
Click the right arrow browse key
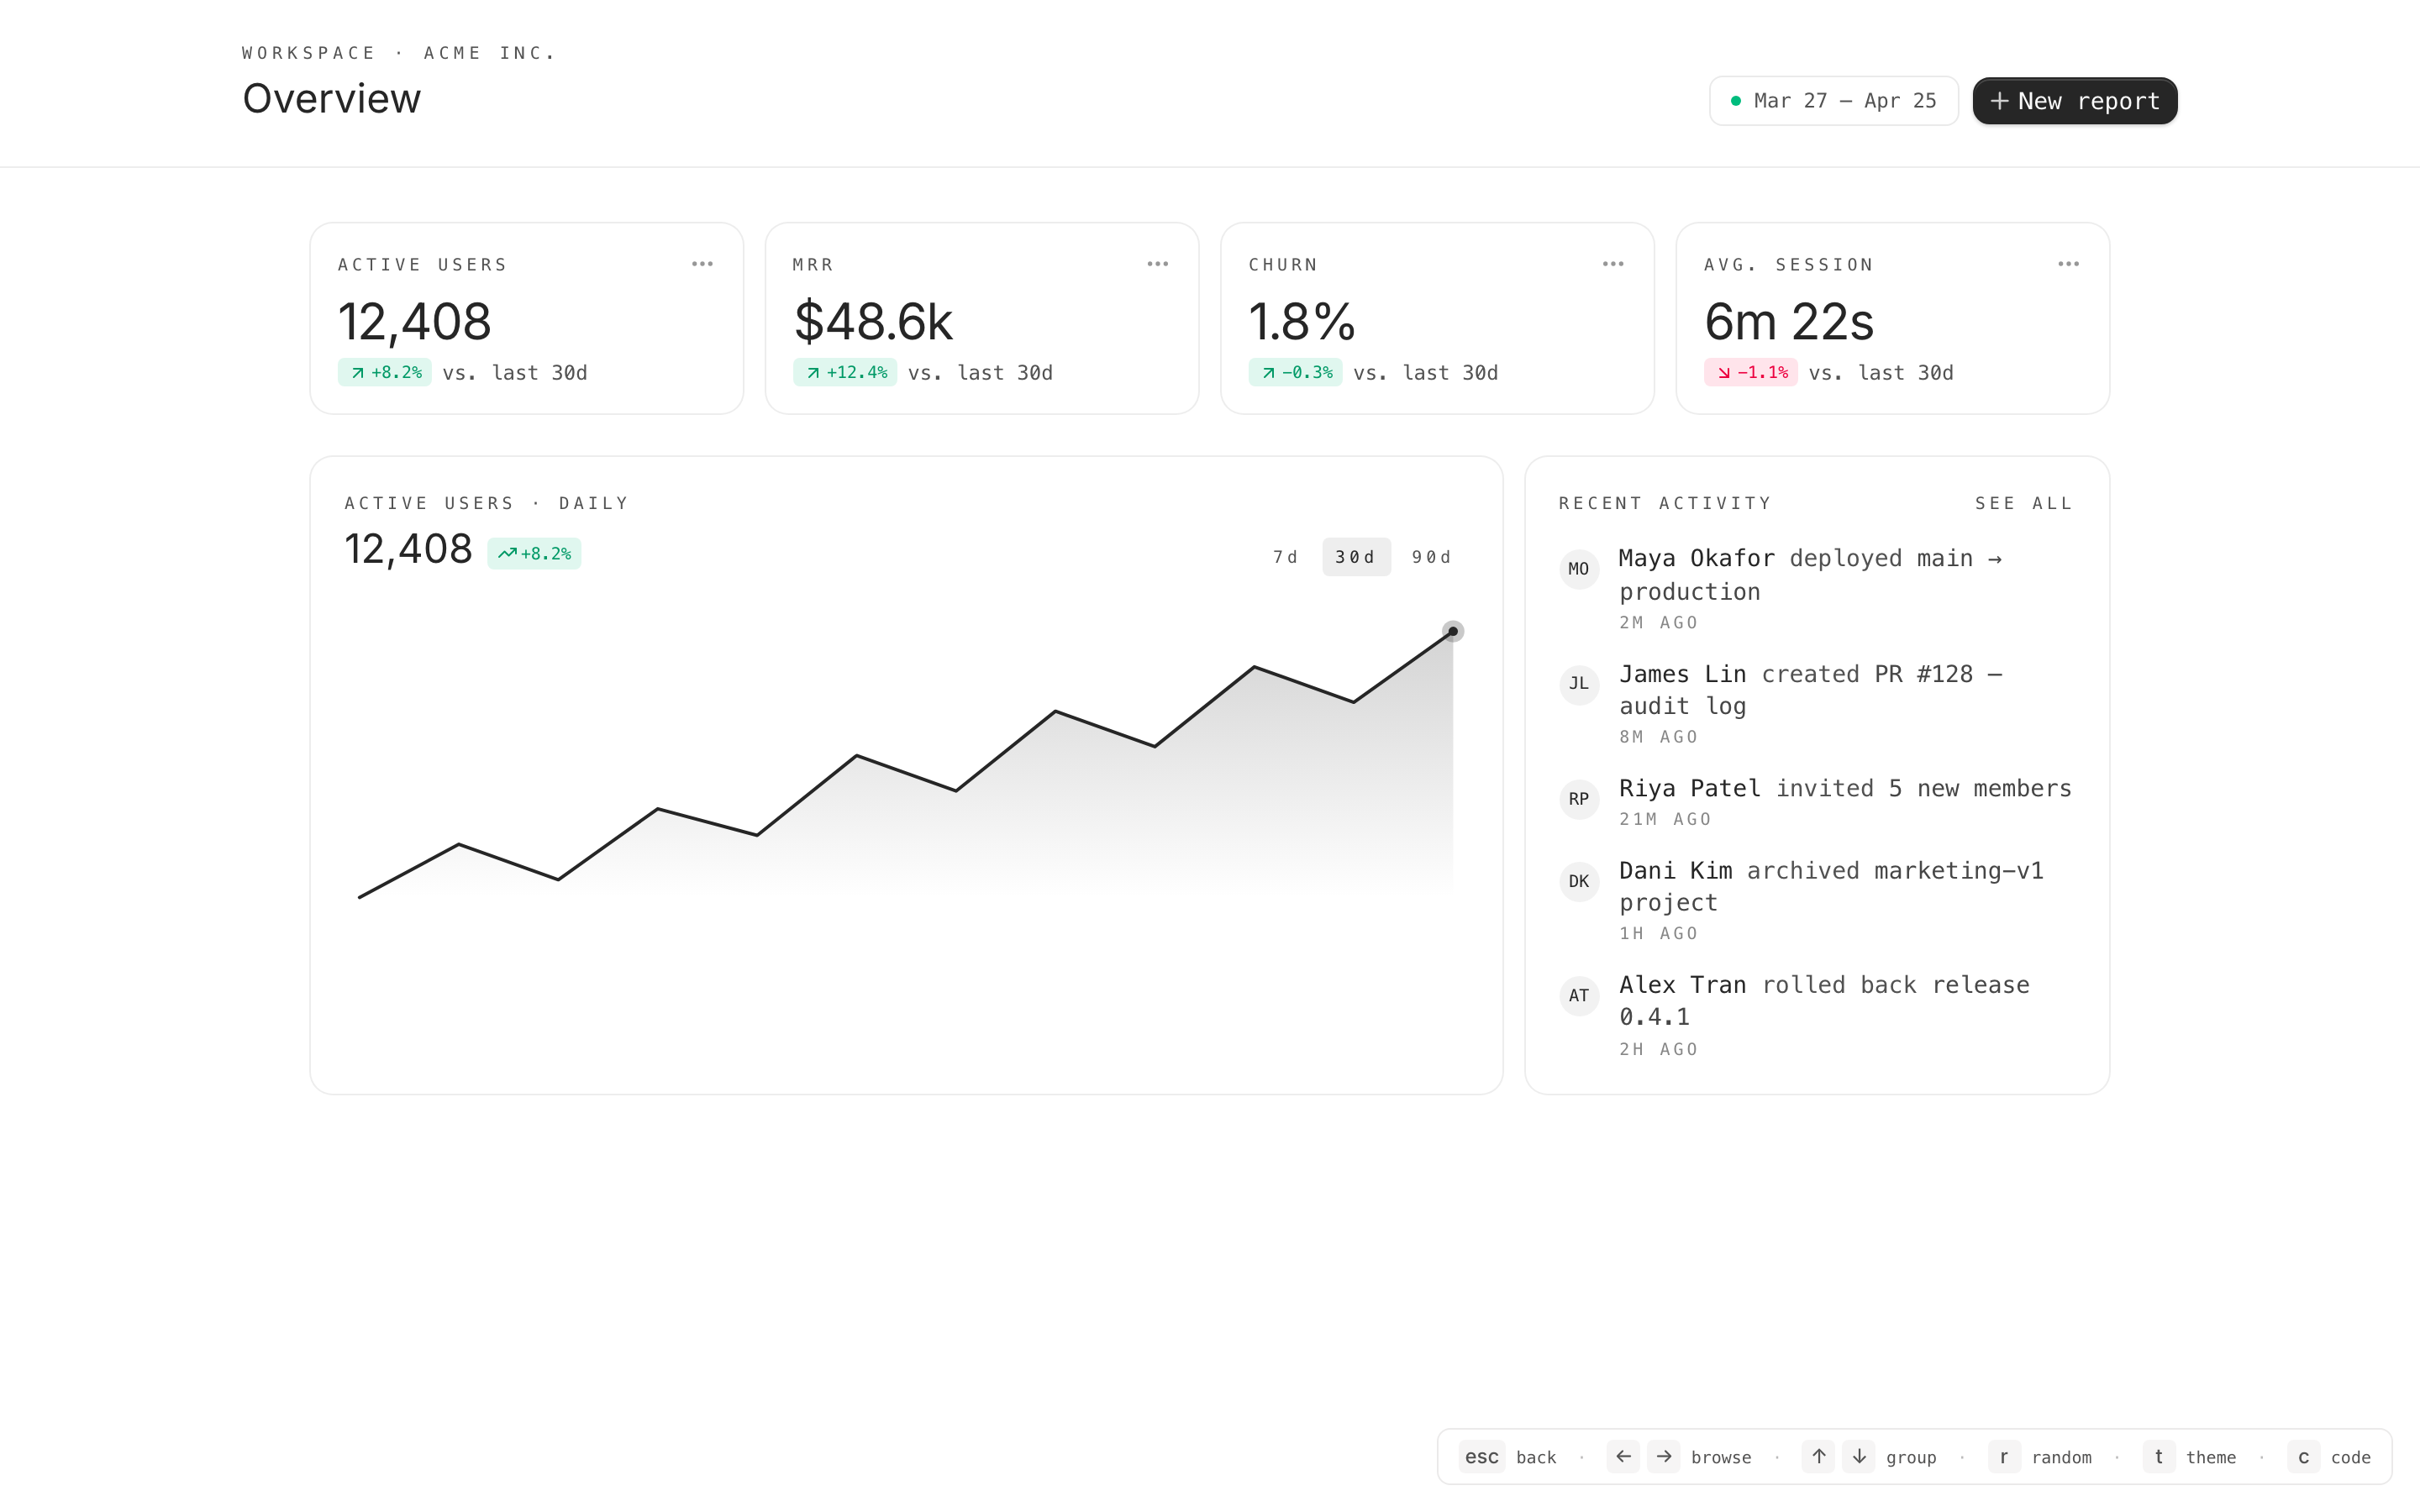click(1663, 1456)
